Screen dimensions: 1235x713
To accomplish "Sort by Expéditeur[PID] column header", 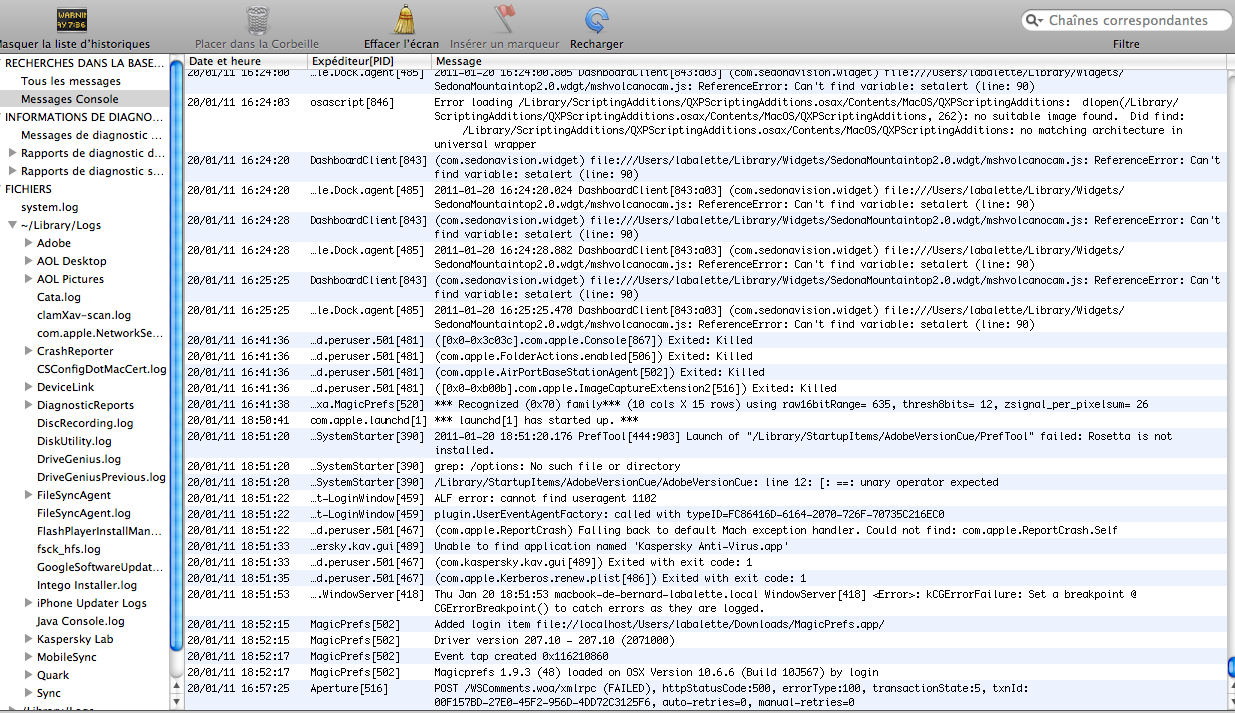I will click(x=368, y=61).
